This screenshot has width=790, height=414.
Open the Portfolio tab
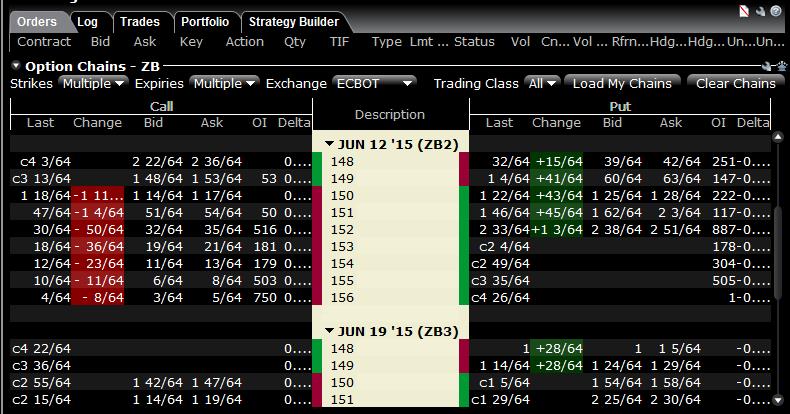click(x=205, y=21)
